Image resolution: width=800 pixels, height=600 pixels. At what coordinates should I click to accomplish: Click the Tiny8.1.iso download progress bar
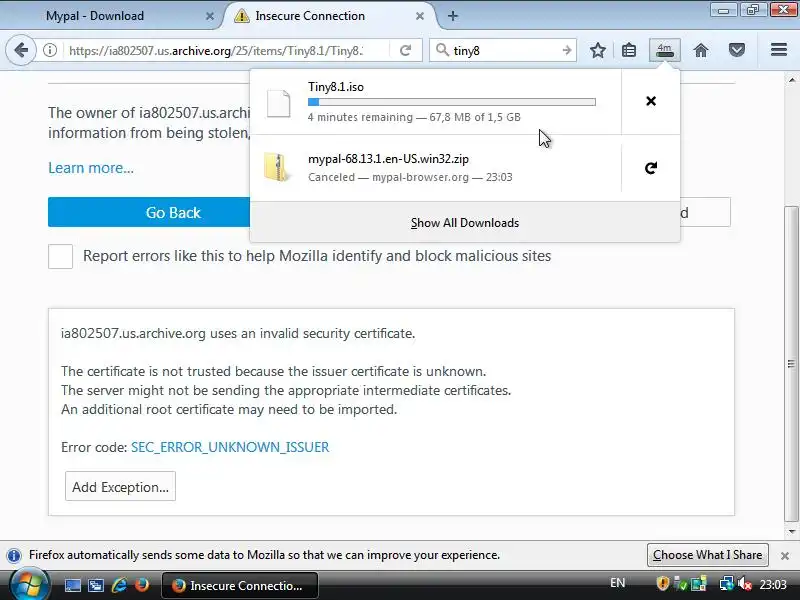click(x=452, y=102)
